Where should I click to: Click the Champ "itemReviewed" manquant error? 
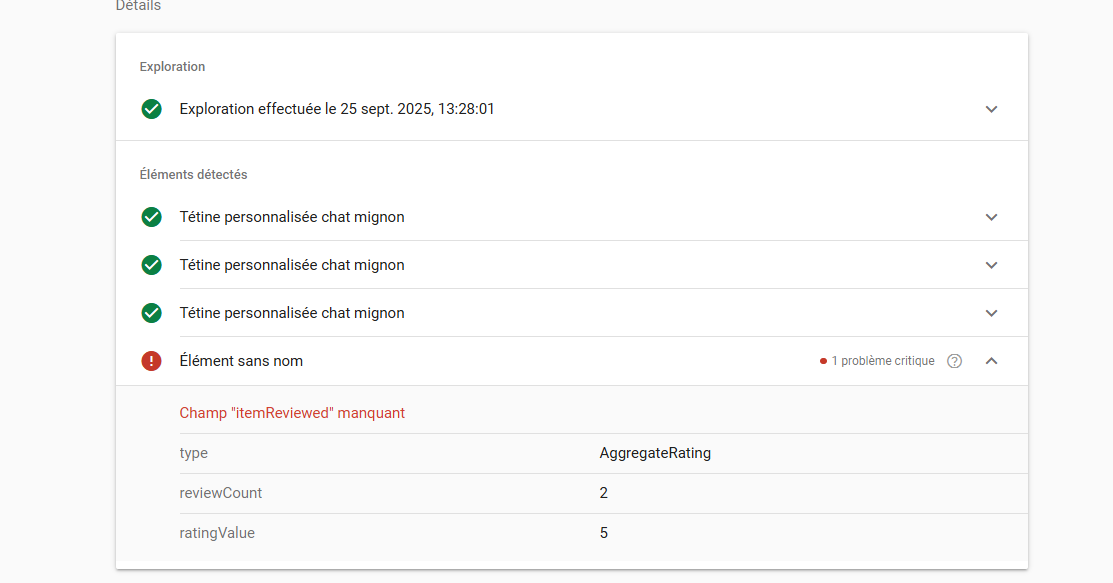[292, 413]
